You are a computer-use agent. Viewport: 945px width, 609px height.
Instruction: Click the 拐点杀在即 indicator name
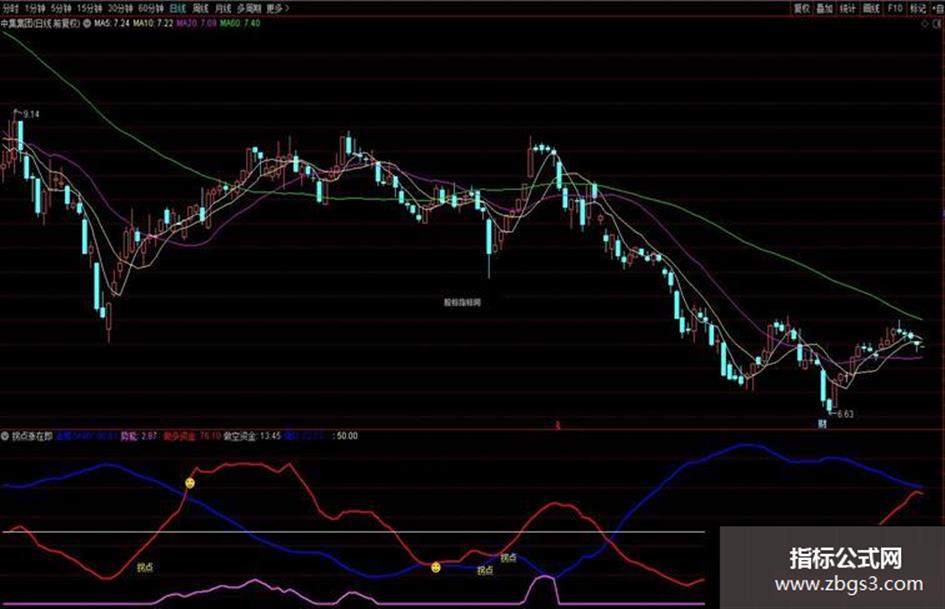(x=32, y=436)
